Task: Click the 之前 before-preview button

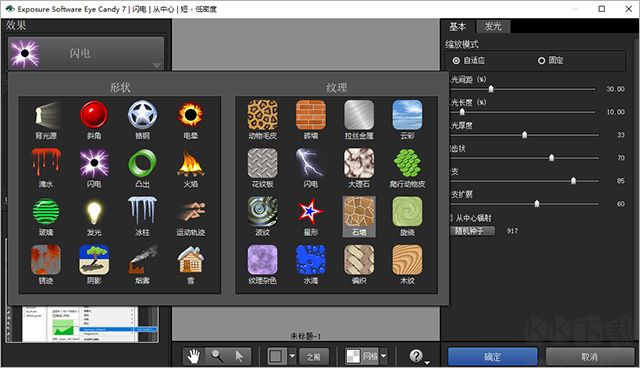Action: pyautogui.click(x=313, y=357)
